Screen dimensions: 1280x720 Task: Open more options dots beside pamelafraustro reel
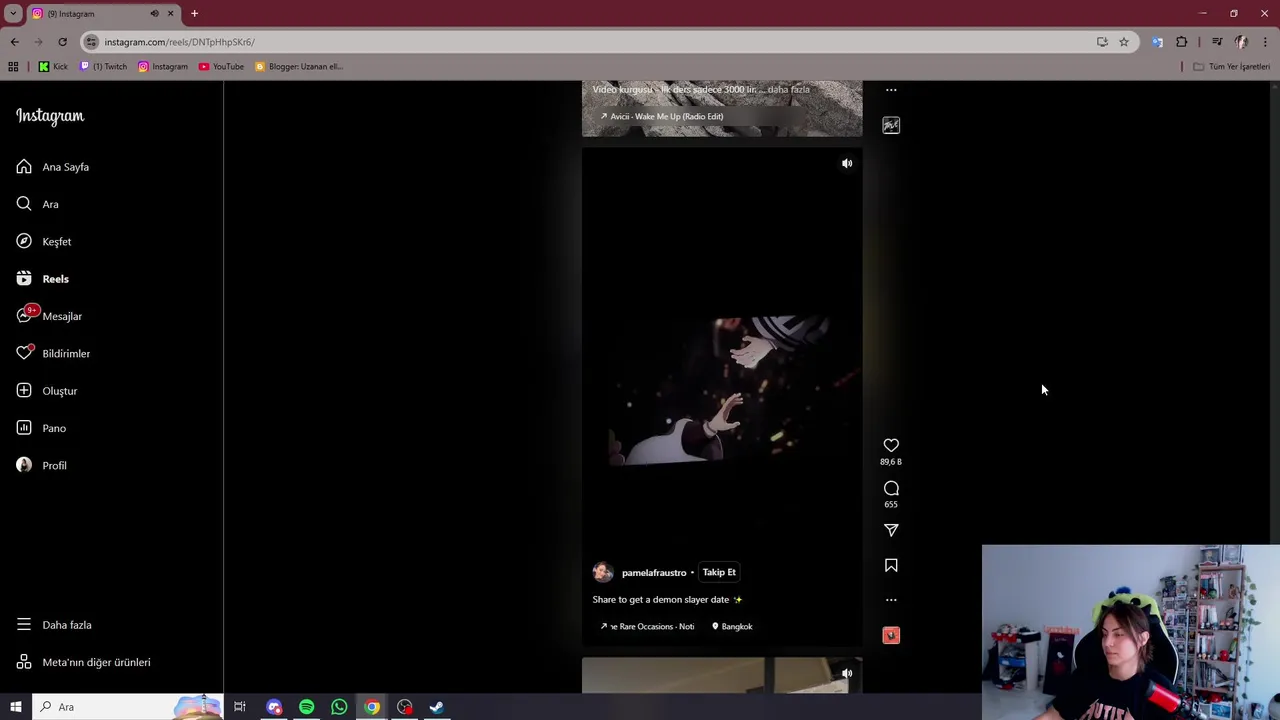[891, 600]
